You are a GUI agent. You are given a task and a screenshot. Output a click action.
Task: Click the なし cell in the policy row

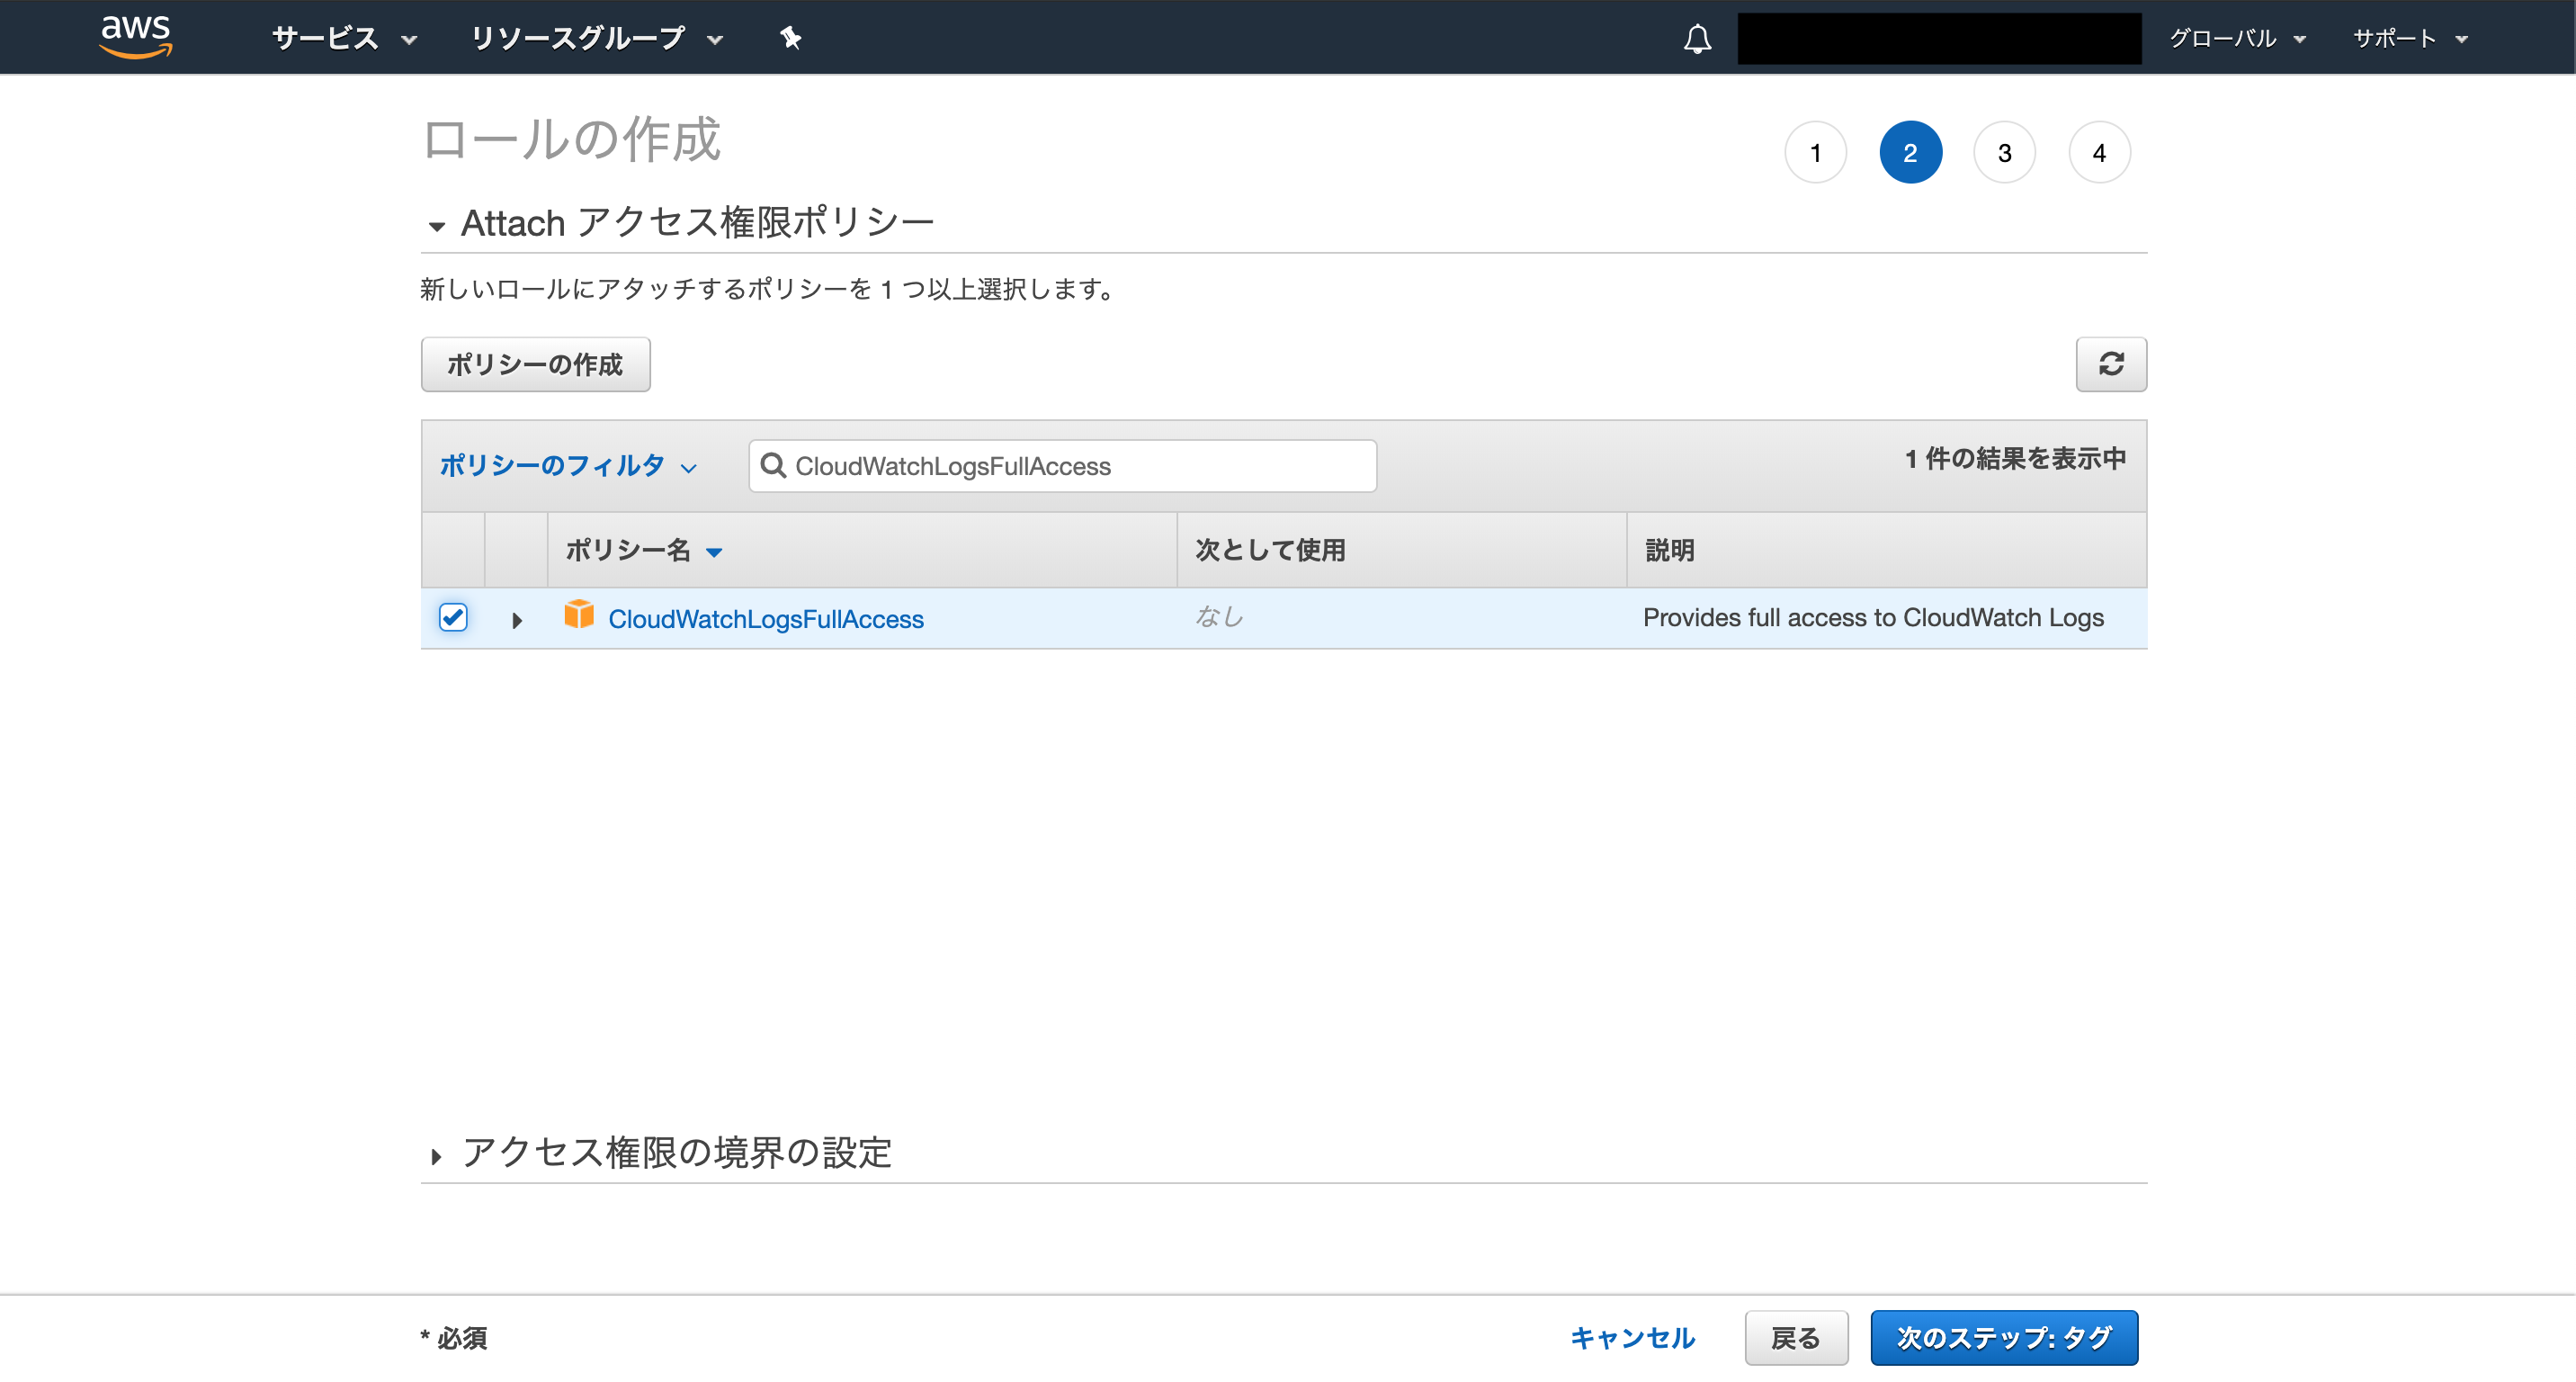[1219, 617]
